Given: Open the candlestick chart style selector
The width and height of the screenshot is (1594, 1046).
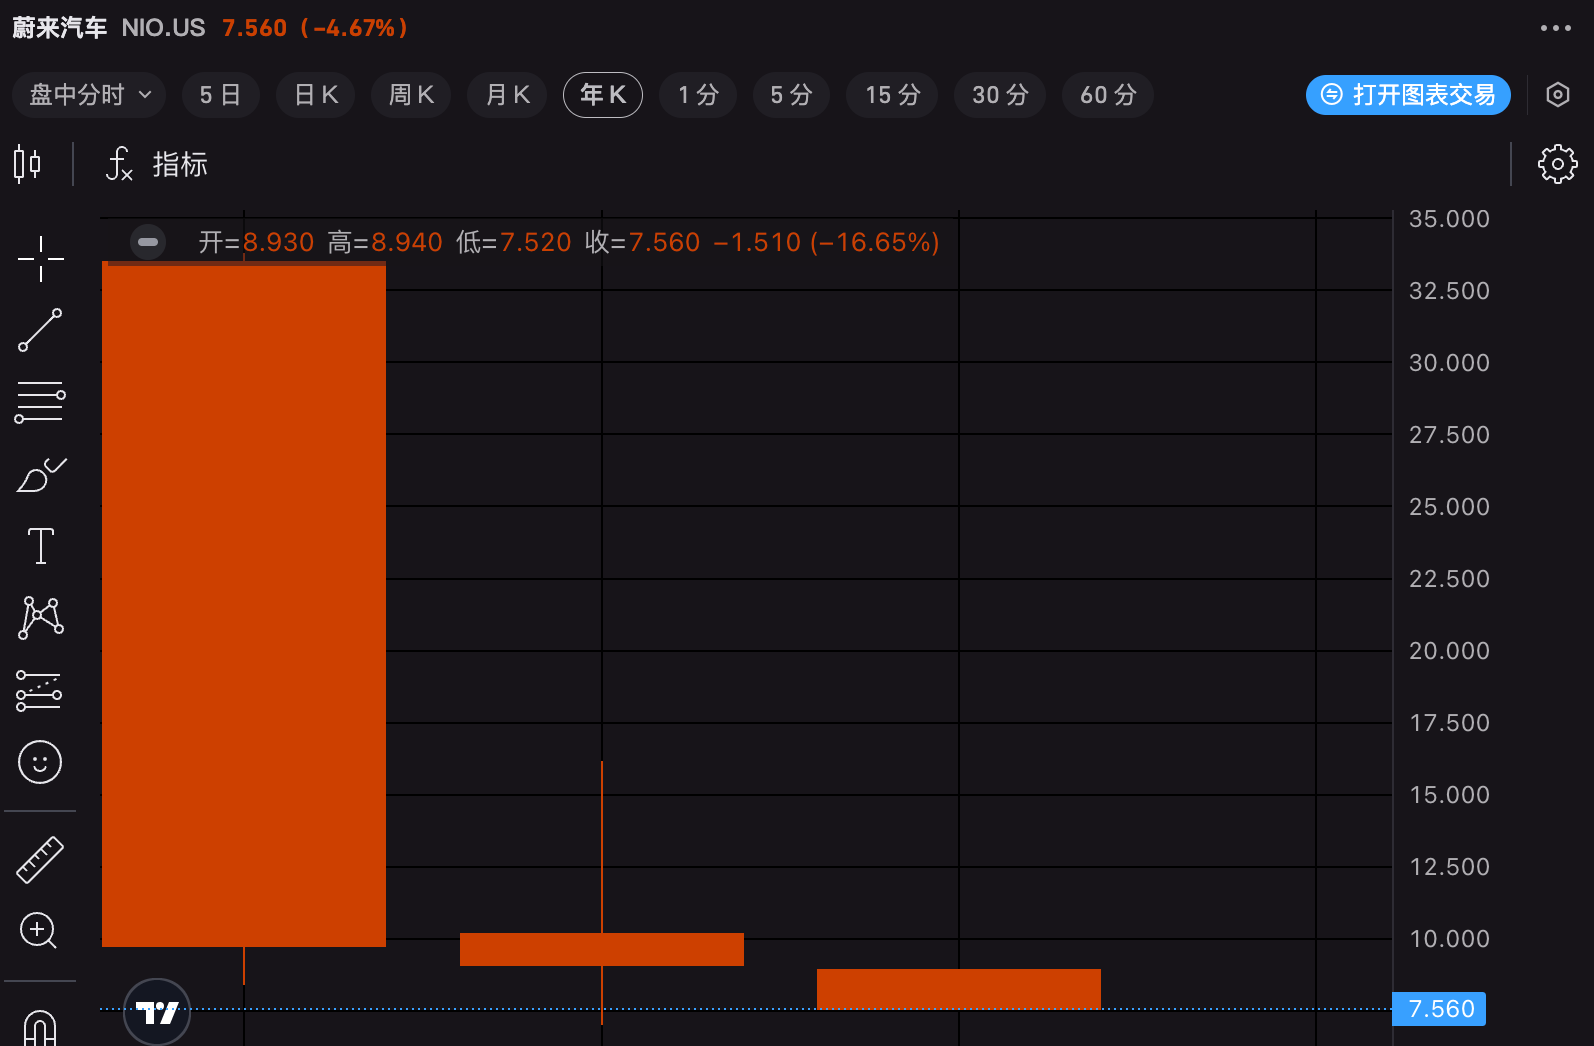Looking at the screenshot, I should (x=28, y=163).
